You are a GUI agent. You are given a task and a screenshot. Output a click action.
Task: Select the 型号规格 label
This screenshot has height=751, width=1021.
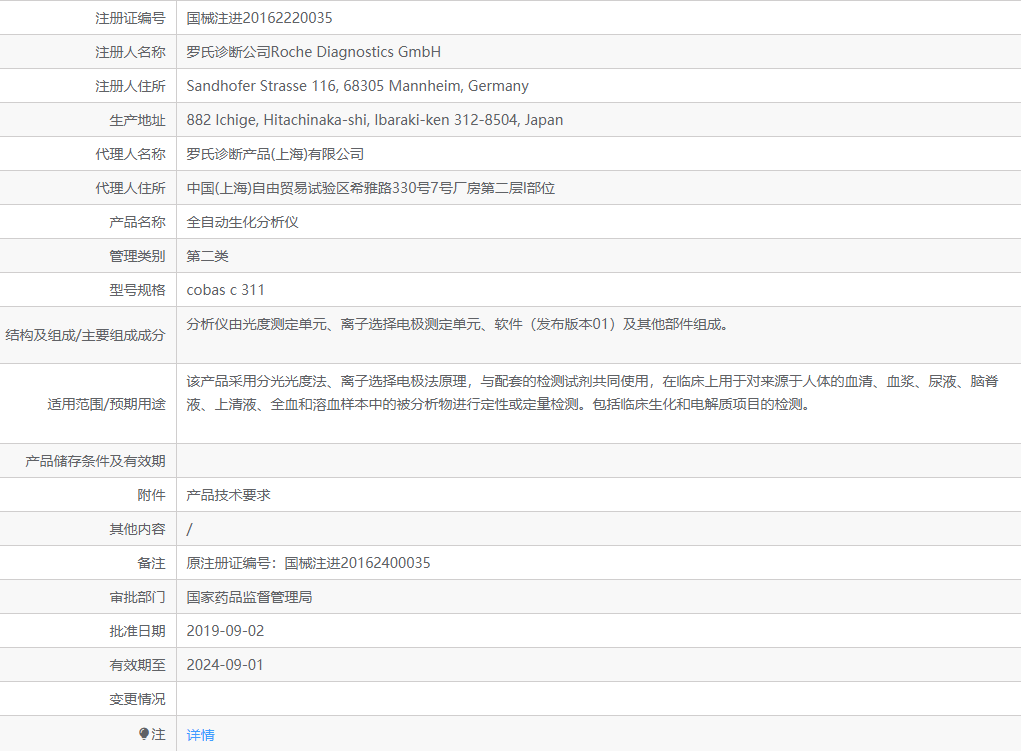click(137, 290)
